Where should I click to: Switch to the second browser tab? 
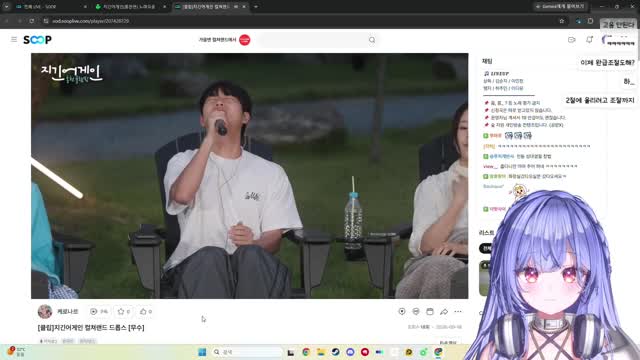130,7
